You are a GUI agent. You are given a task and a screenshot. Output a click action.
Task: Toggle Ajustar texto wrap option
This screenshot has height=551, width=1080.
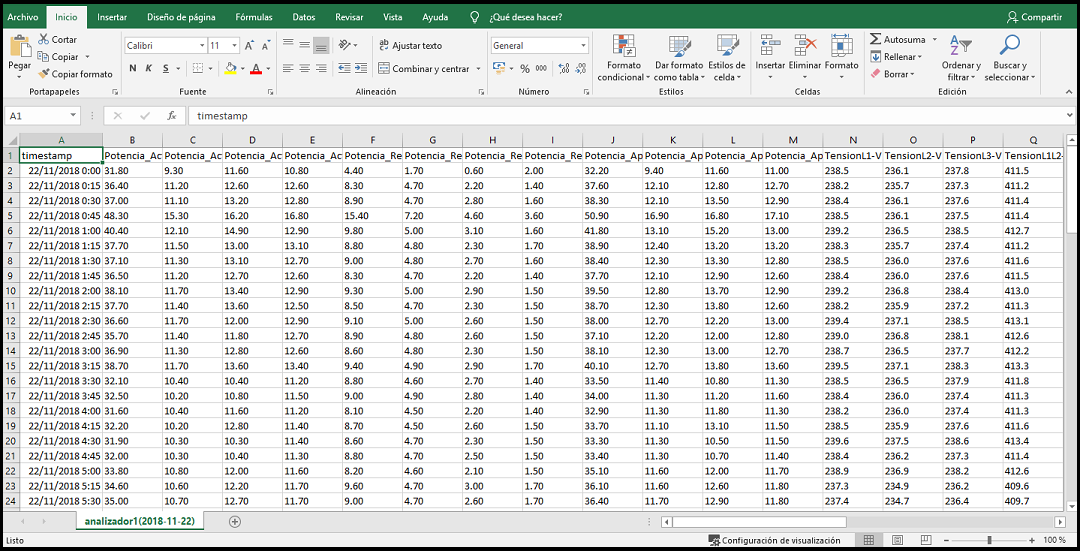[410, 46]
